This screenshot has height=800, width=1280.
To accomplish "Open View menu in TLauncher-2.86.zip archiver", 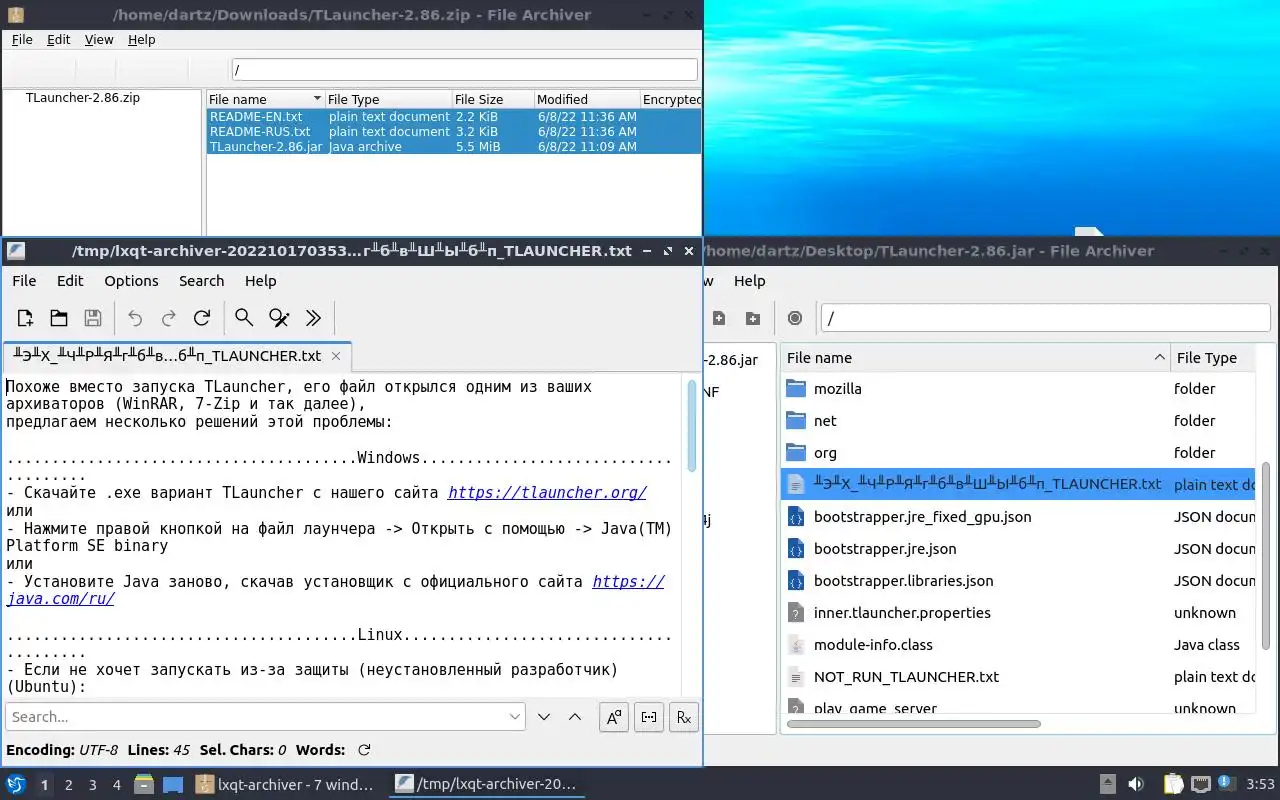I will [x=99, y=40].
